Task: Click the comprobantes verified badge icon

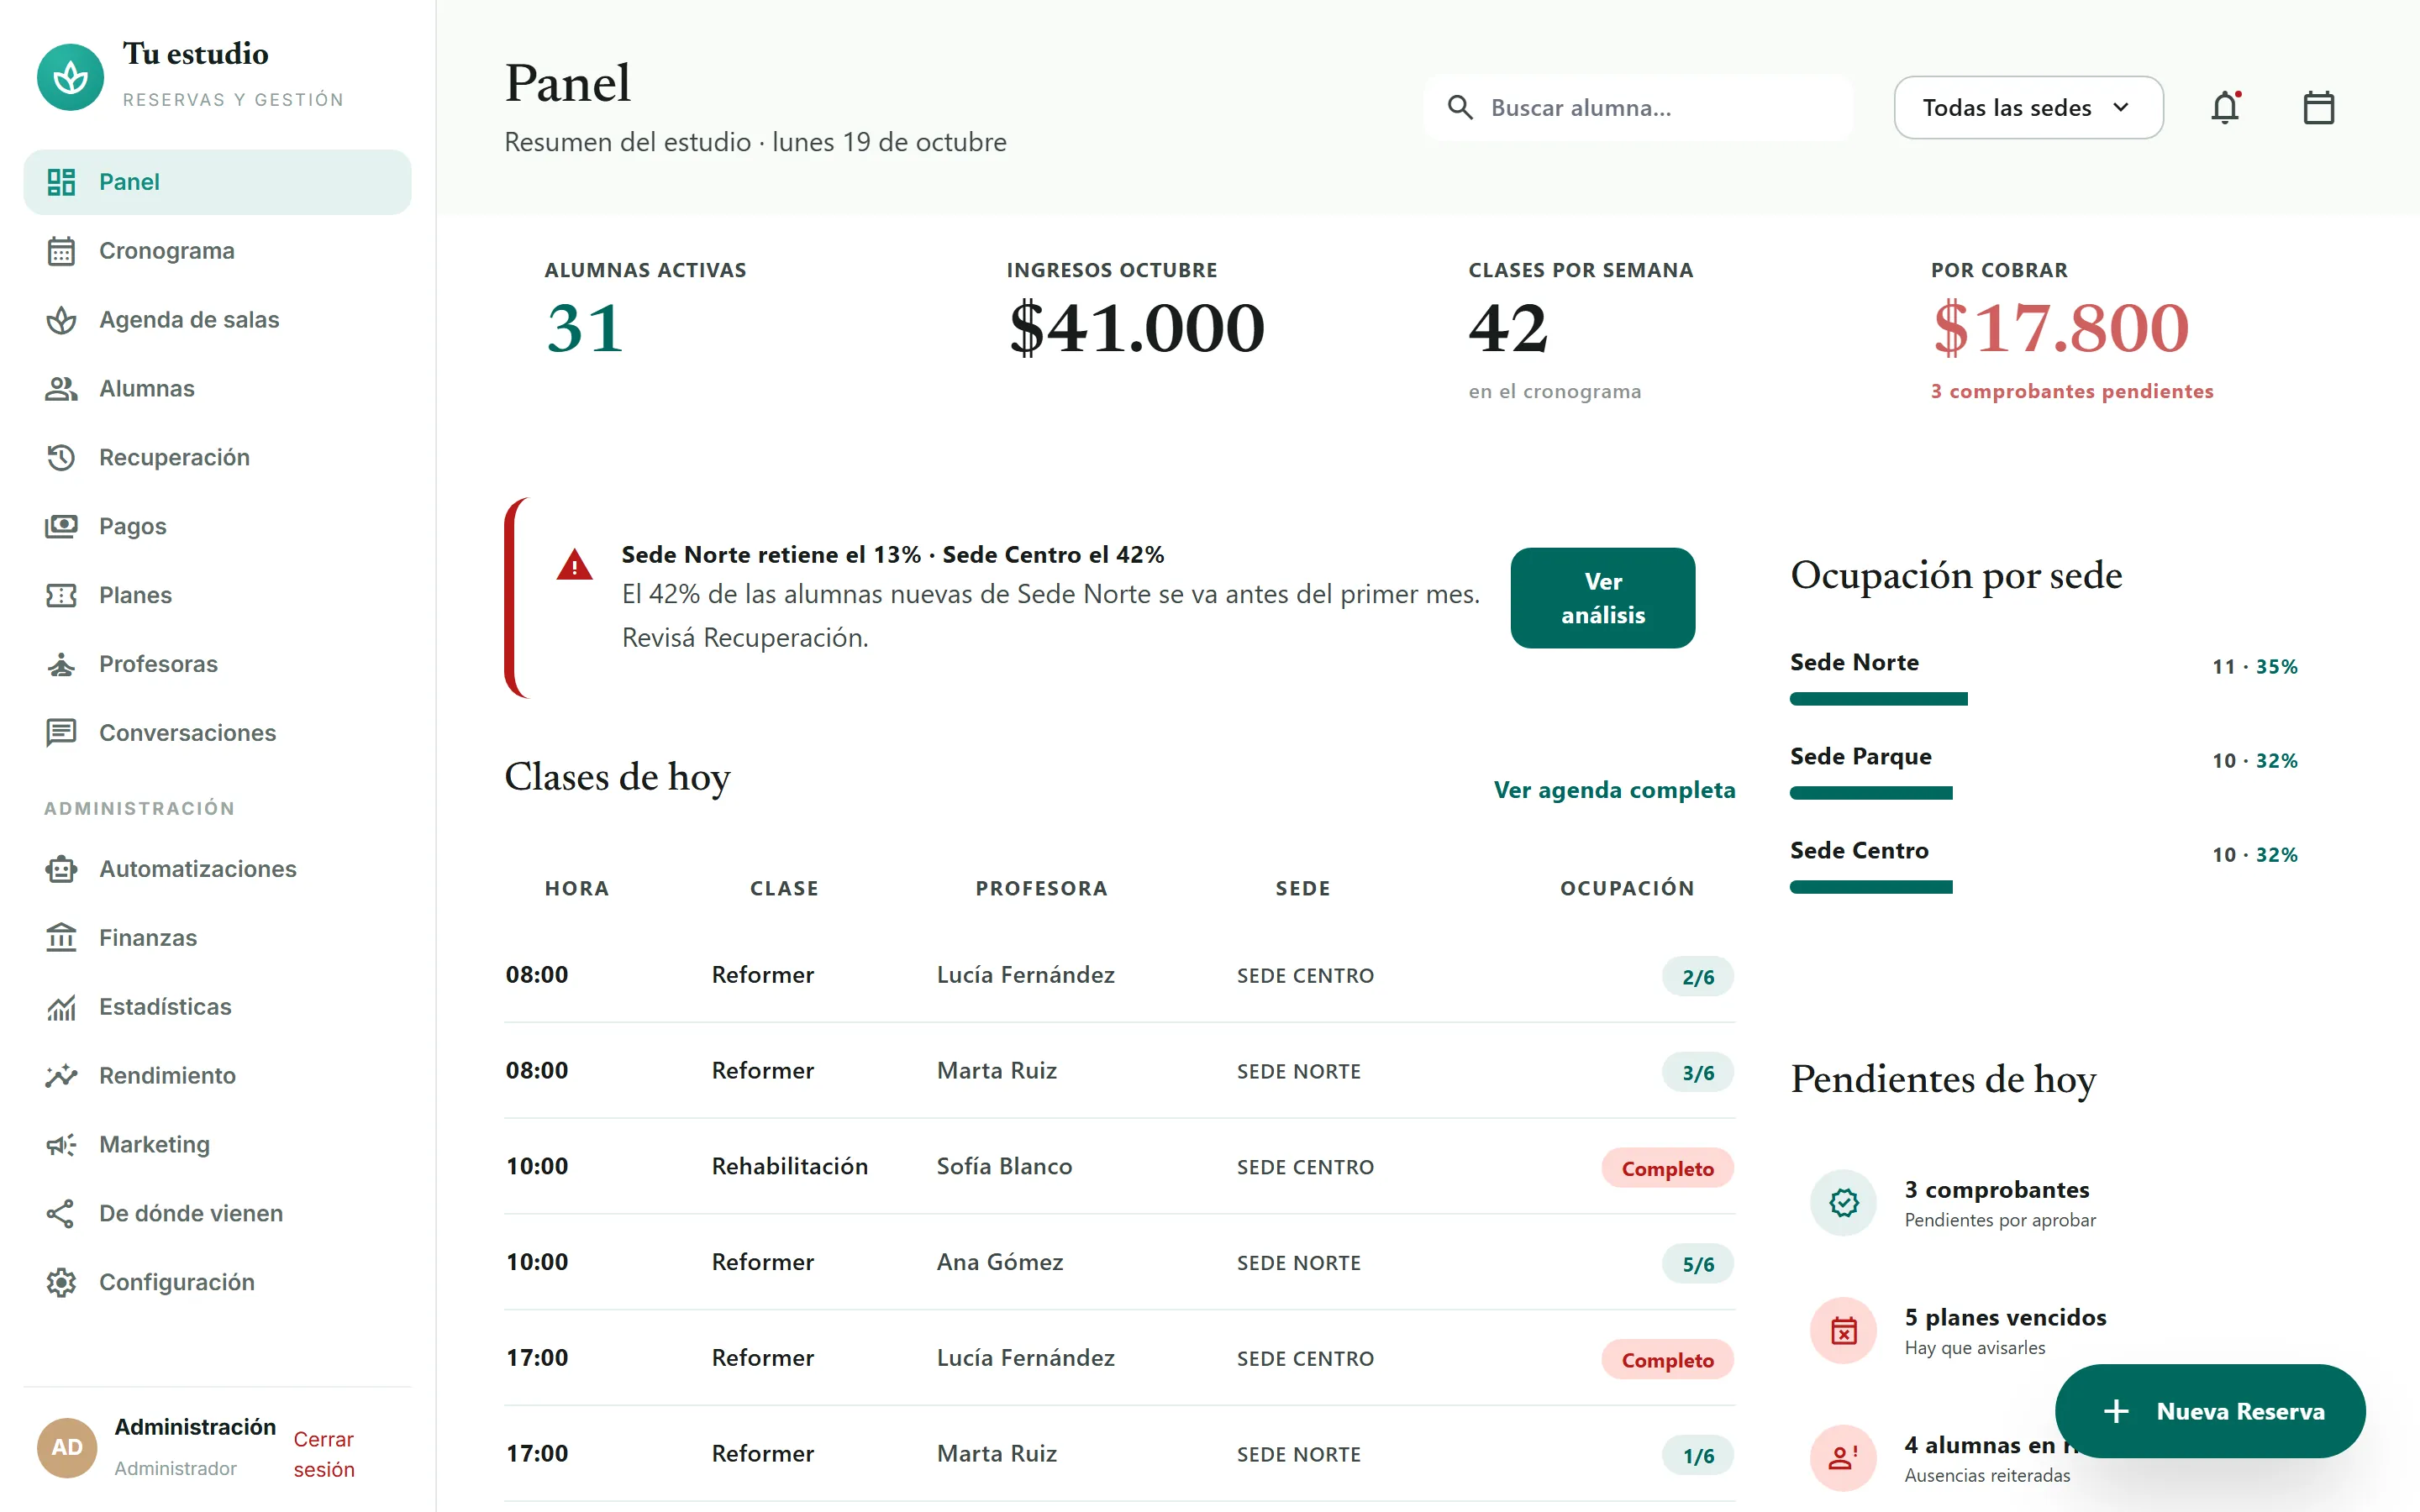Action: coord(1843,1203)
